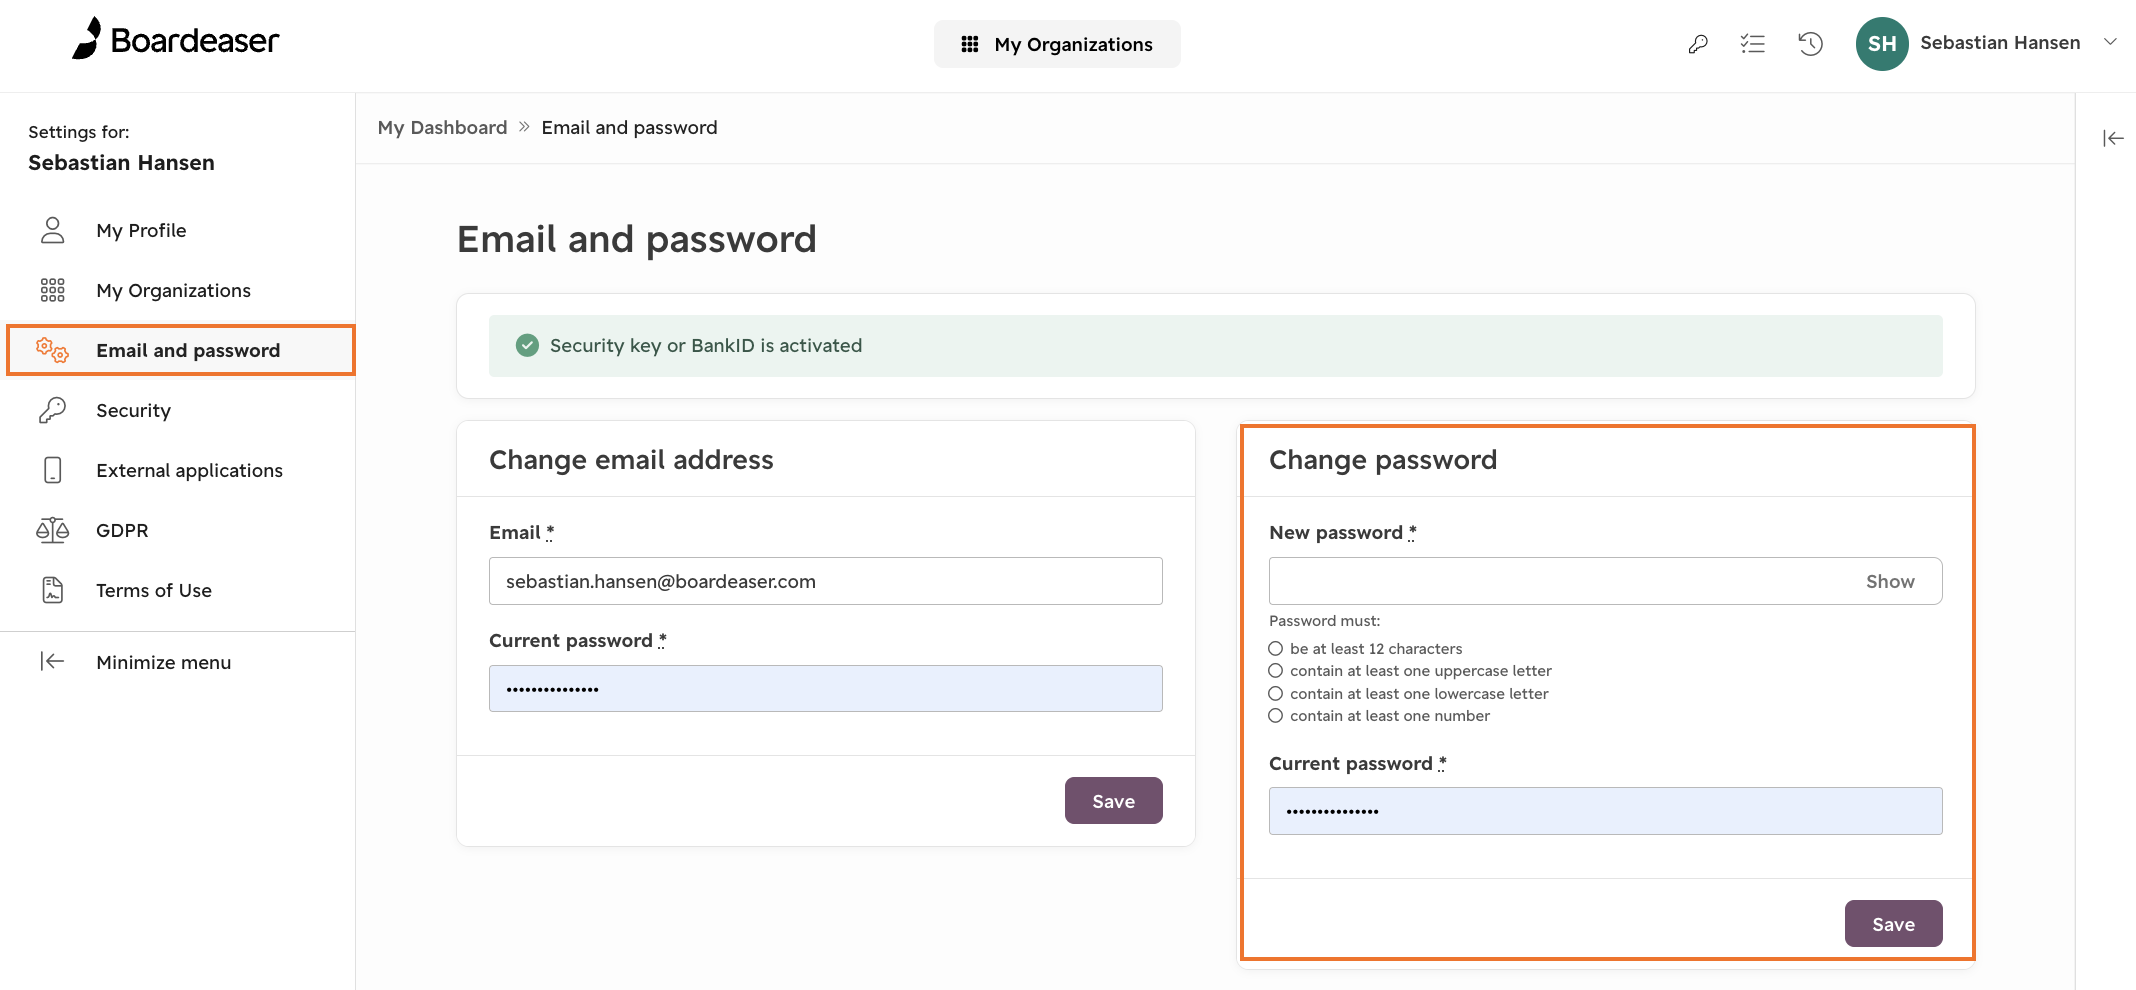Screen dimensions: 2136x990
Task: Click the Security key icon in sidebar
Action: [x=53, y=410]
